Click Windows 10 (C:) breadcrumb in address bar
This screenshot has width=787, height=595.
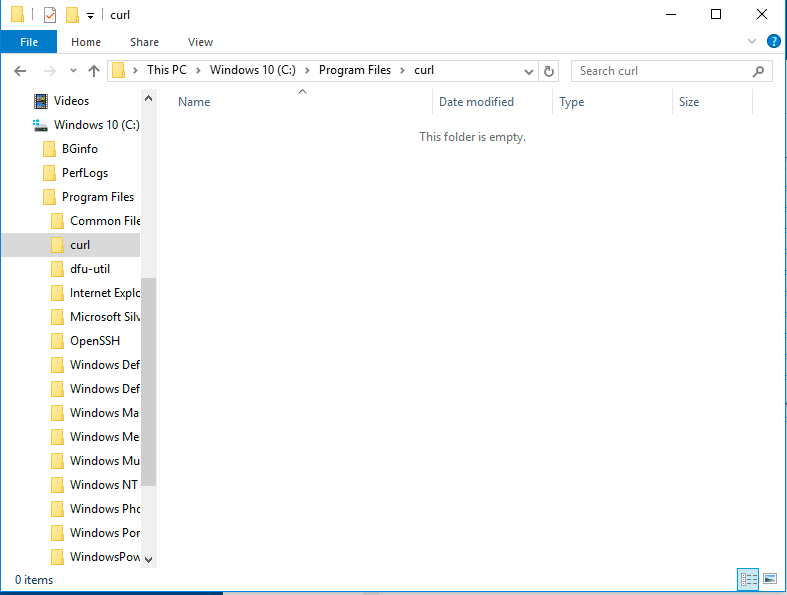252,70
